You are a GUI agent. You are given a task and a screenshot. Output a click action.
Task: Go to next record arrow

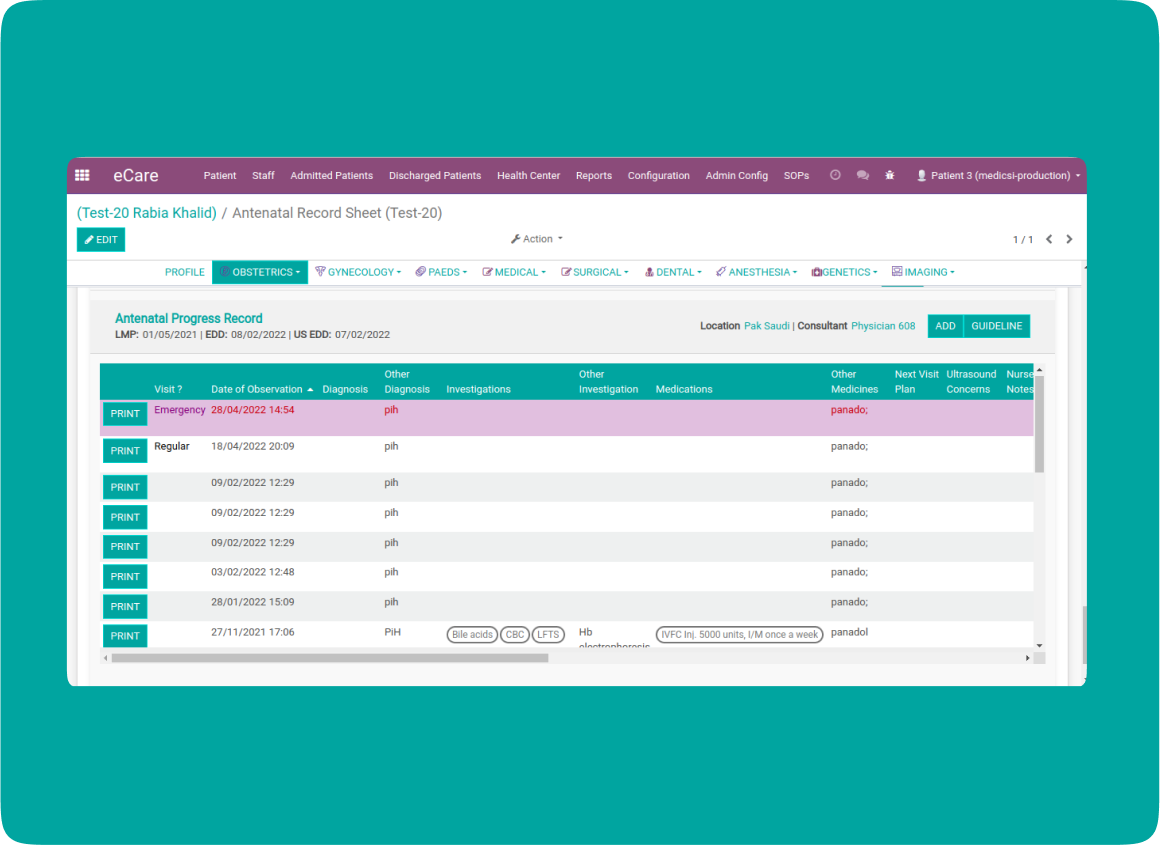pyautogui.click(x=1069, y=239)
